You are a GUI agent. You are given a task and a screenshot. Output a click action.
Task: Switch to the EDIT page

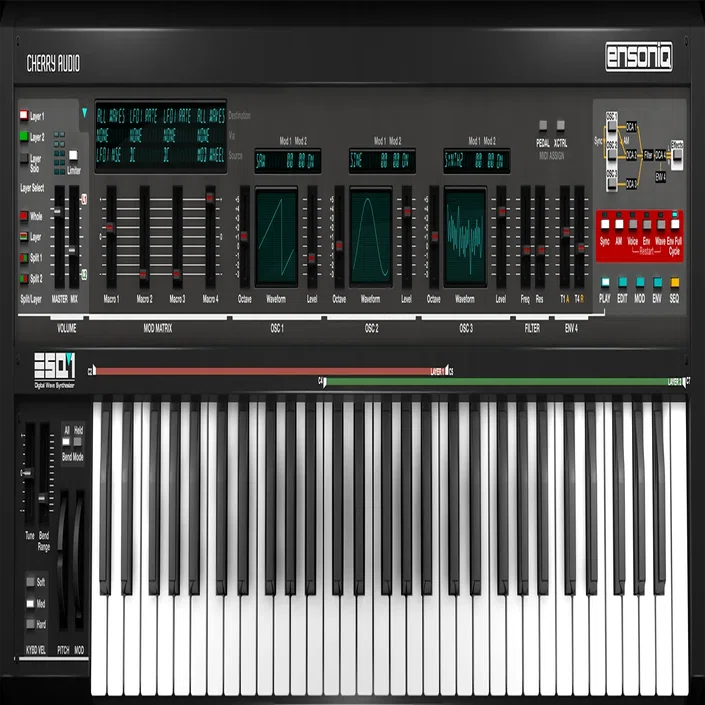click(x=622, y=282)
